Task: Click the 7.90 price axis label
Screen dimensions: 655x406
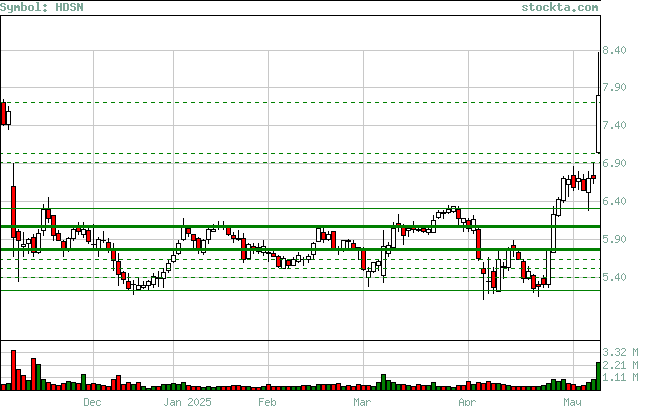Action: tap(614, 87)
